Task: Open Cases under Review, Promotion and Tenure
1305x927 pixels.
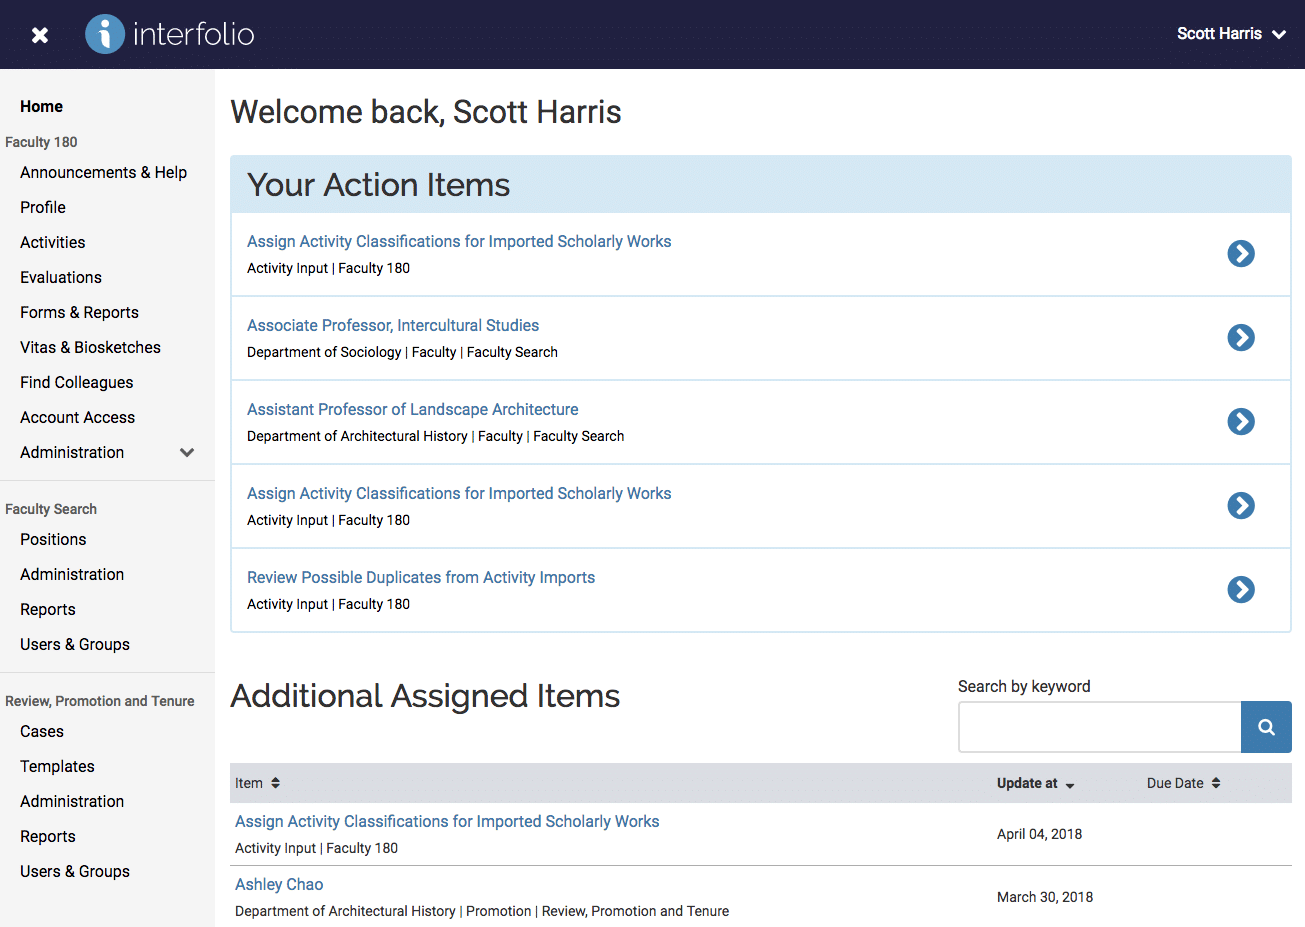Action: [42, 731]
